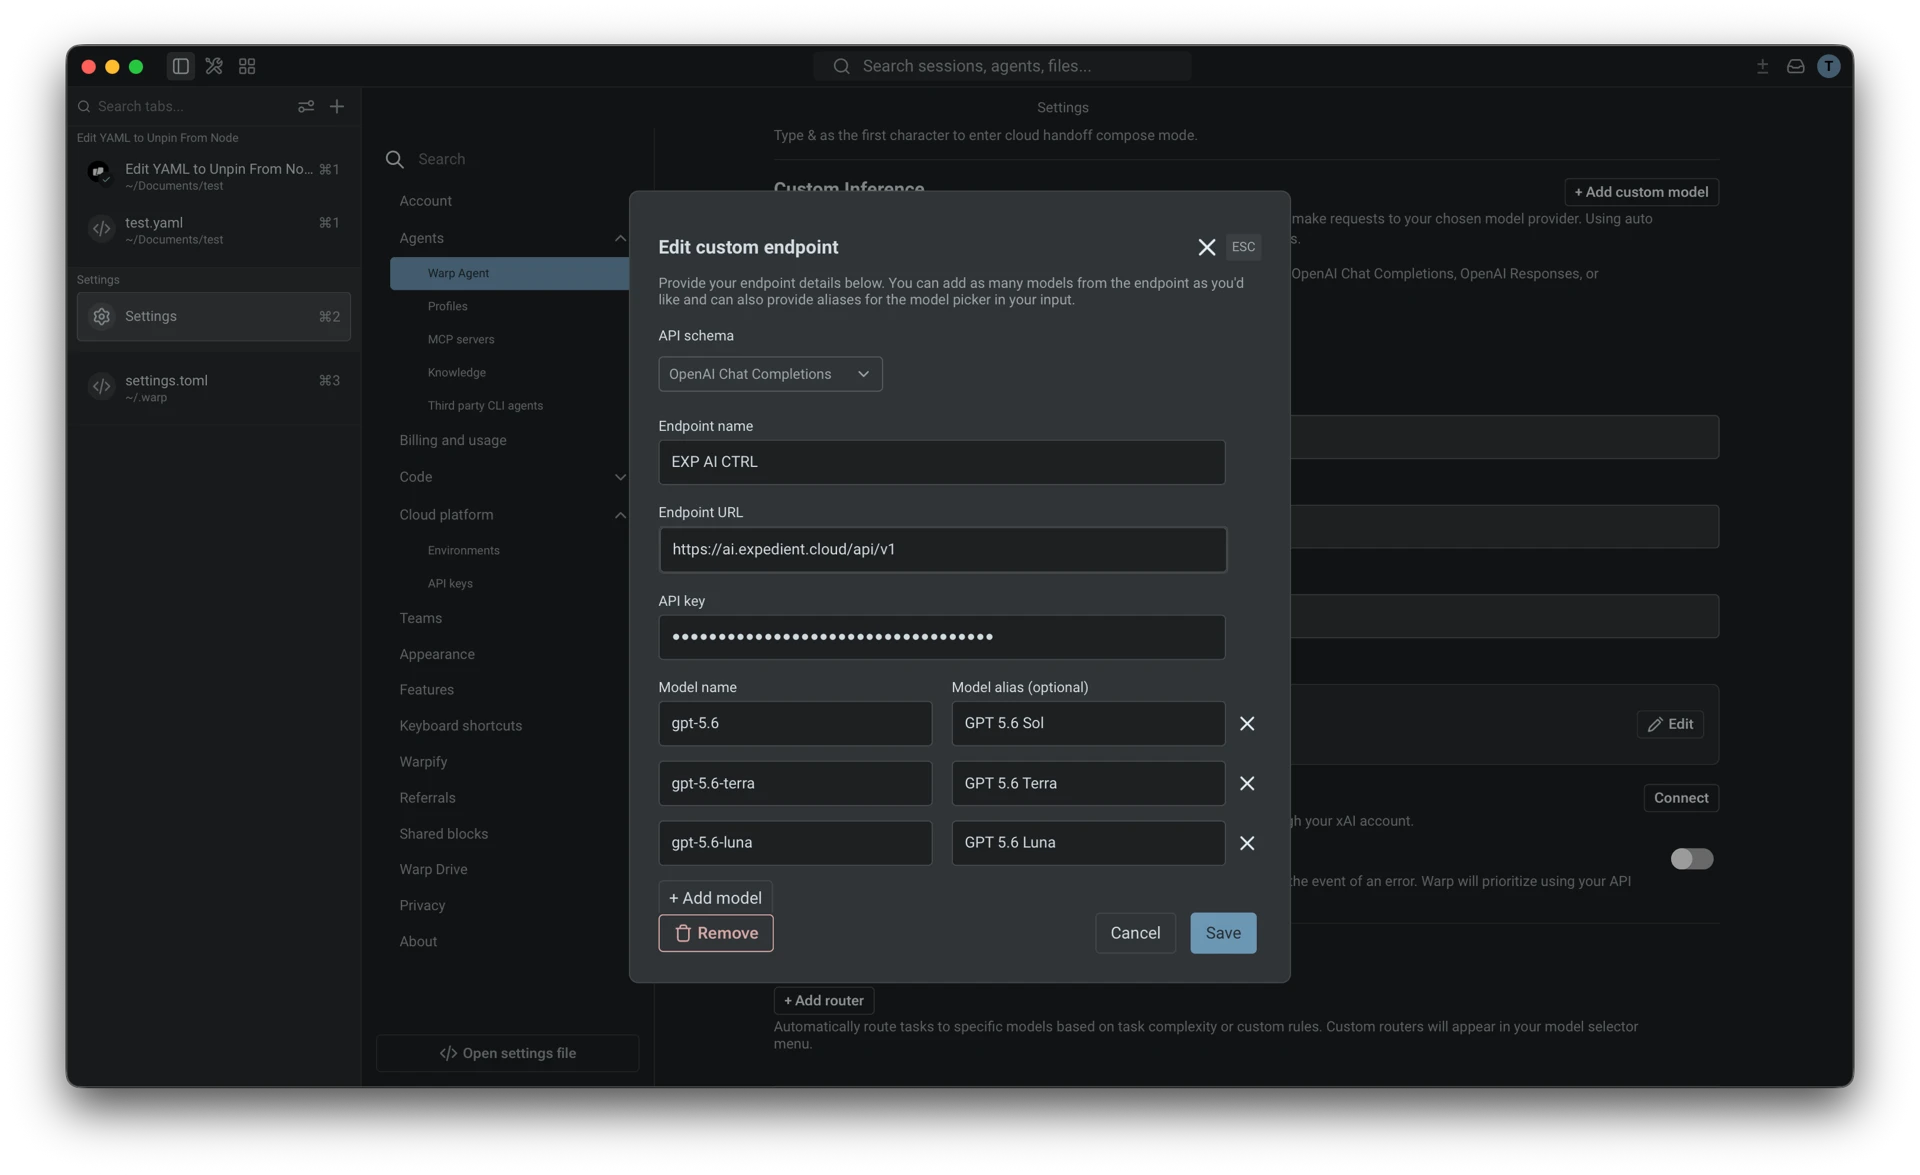The image size is (1920, 1175).
Task: Click the Cancel button
Action: coord(1135,933)
